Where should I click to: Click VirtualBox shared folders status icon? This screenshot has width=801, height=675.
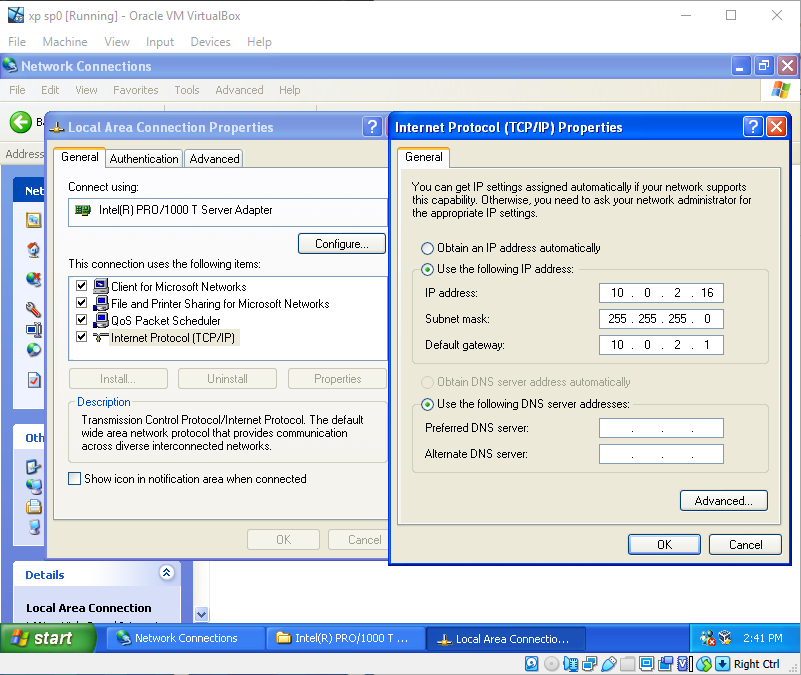pos(628,664)
